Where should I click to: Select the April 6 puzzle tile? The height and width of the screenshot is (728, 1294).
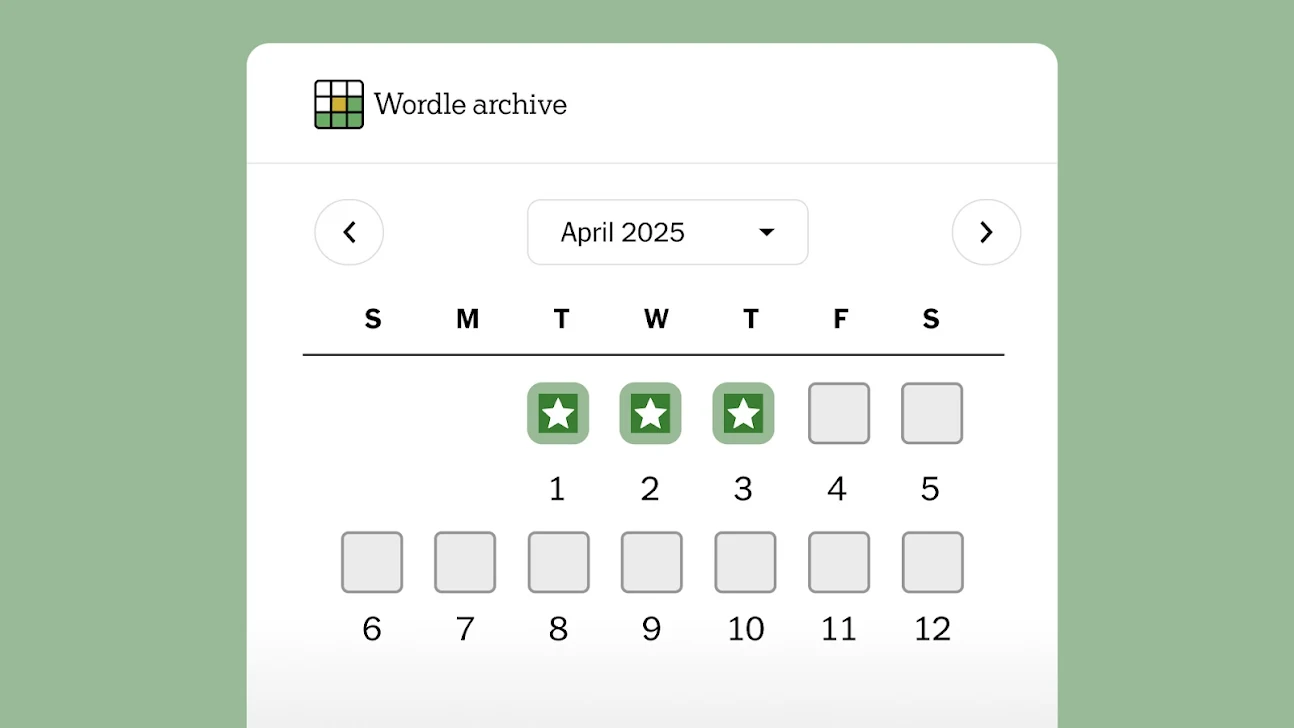(x=372, y=562)
